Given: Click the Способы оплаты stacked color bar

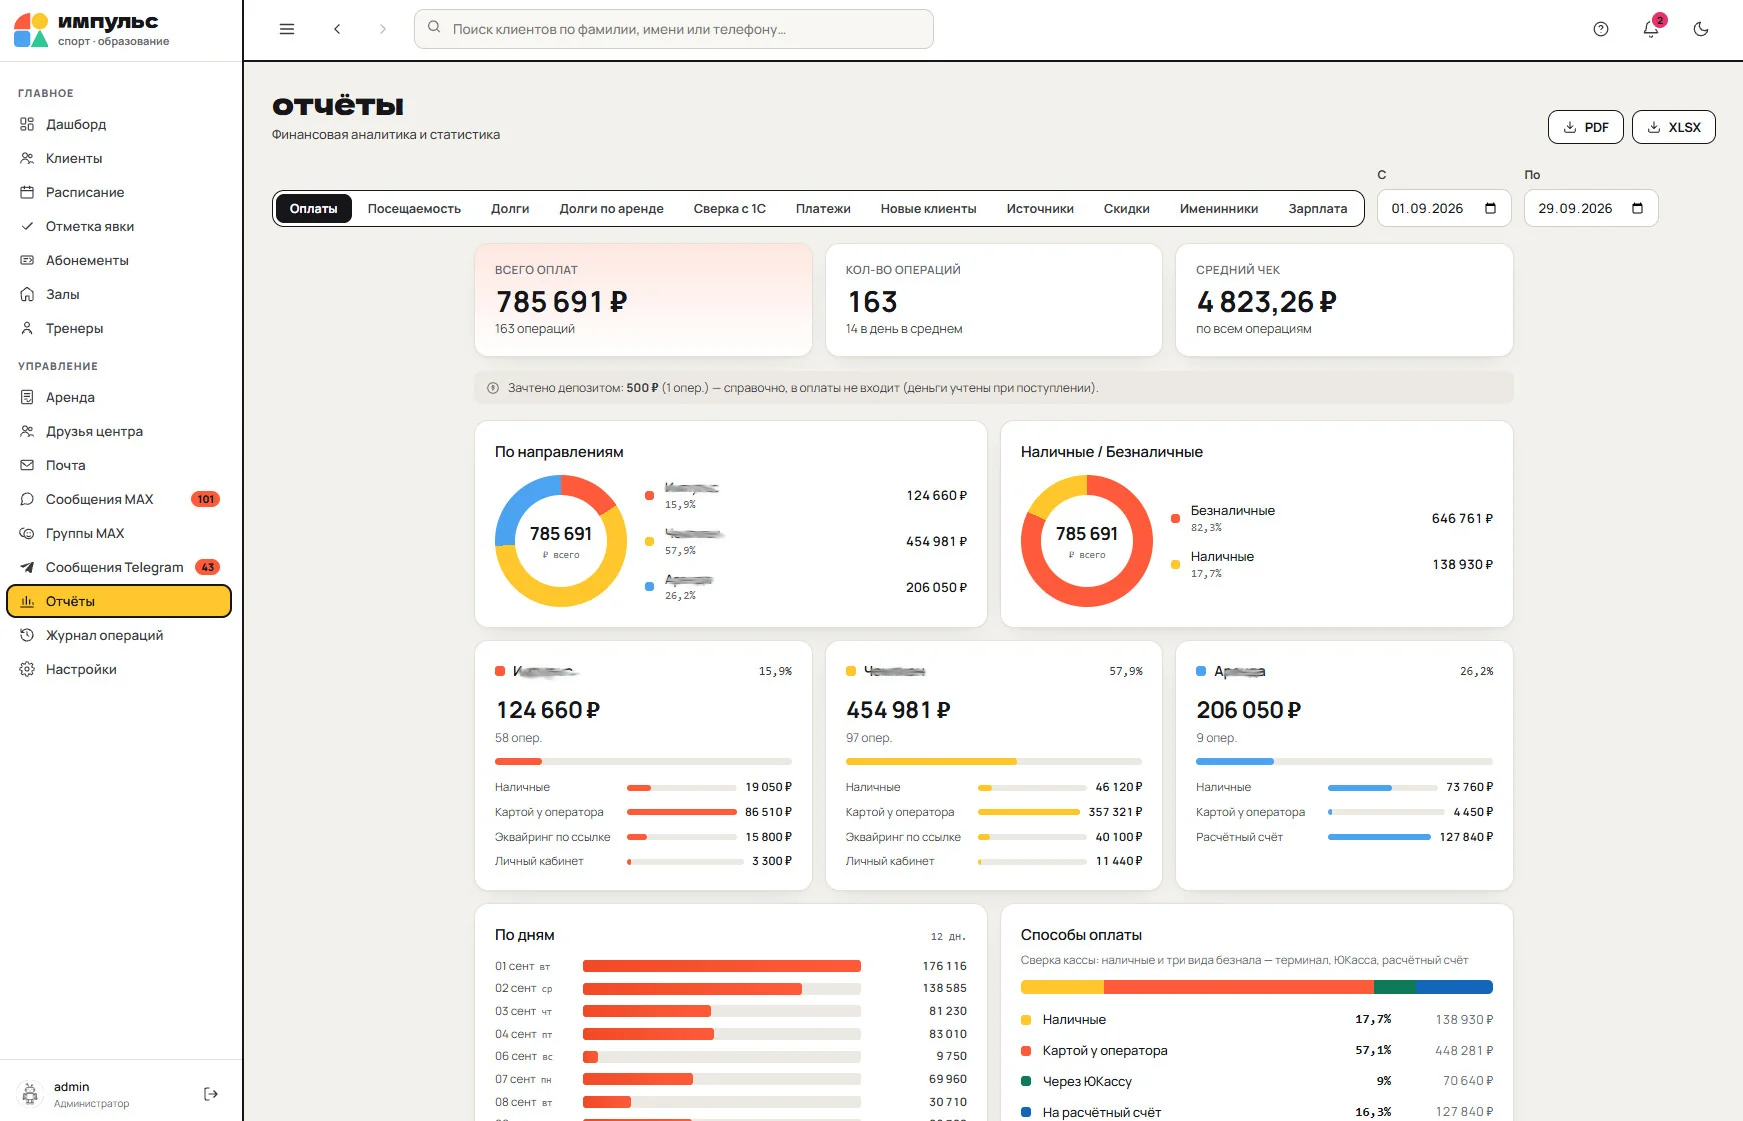Looking at the screenshot, I should [x=1256, y=987].
